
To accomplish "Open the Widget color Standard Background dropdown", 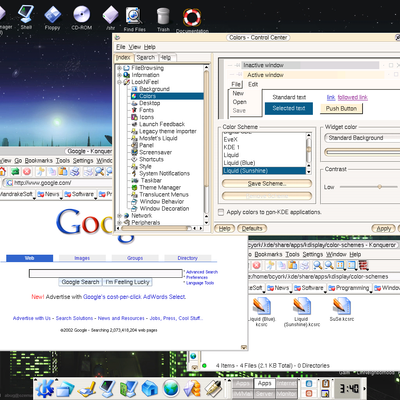I will [362, 138].
